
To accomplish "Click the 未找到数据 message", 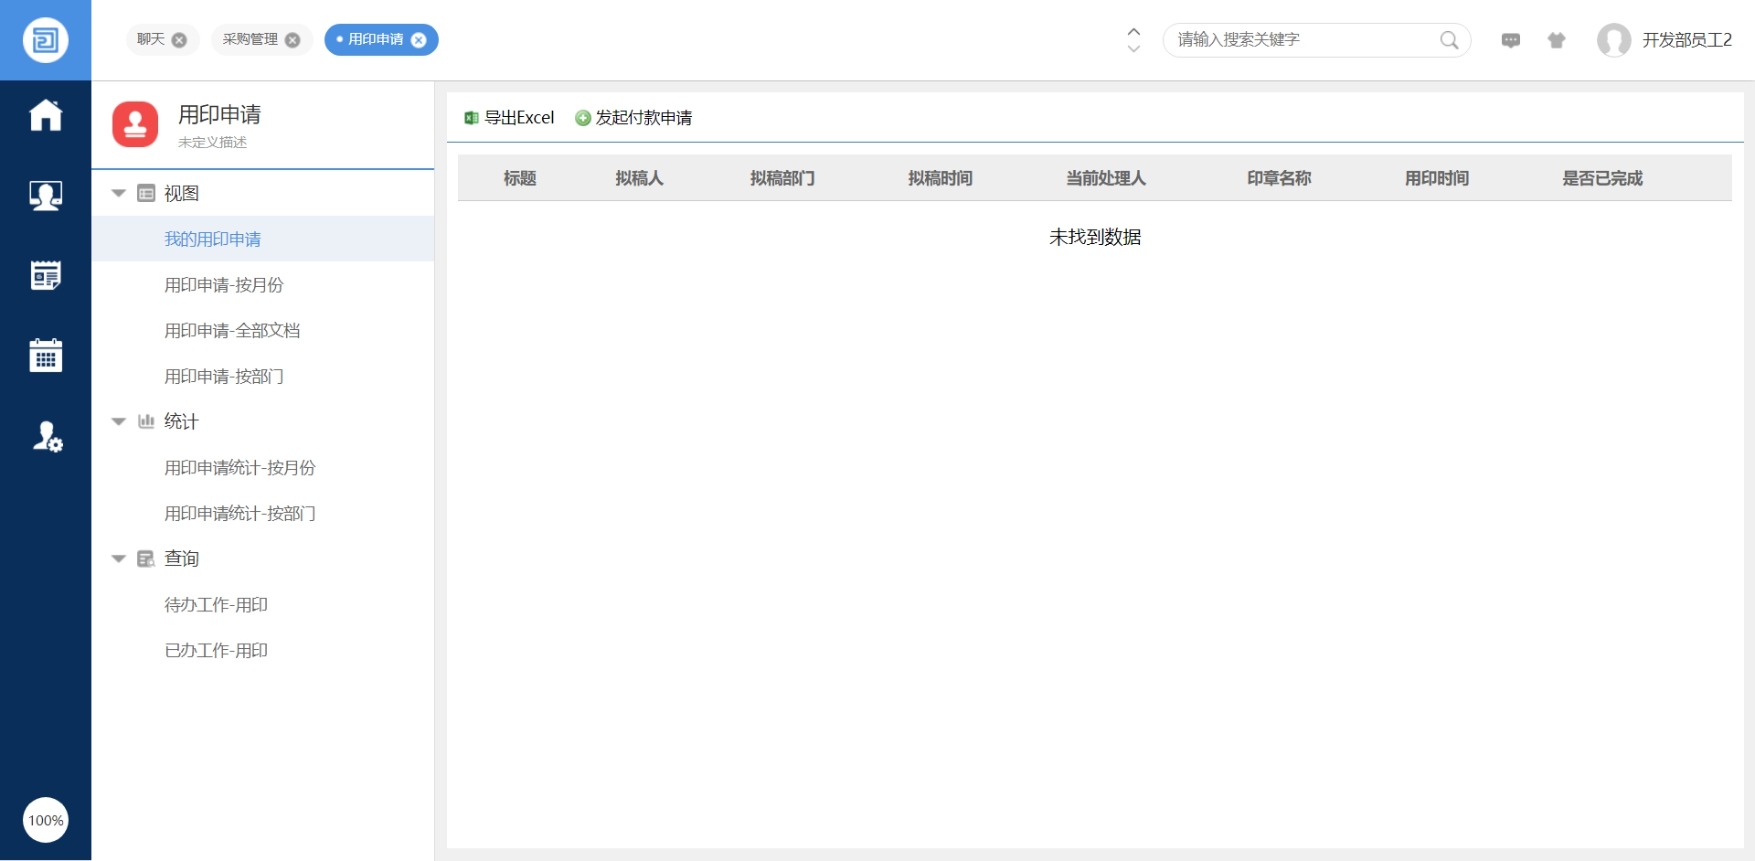I will [1095, 237].
